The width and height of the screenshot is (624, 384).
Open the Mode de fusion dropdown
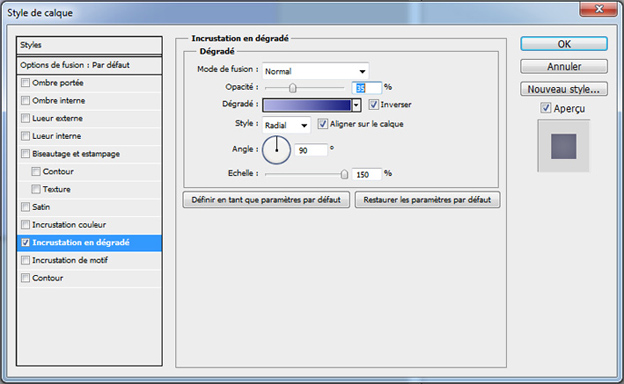[x=316, y=71]
